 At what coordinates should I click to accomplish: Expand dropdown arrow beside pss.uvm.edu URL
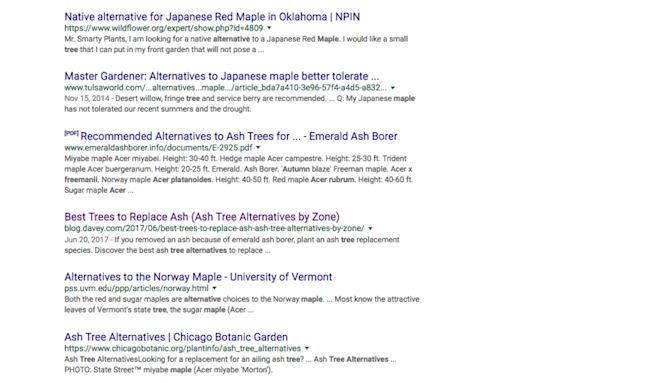[x=215, y=289]
